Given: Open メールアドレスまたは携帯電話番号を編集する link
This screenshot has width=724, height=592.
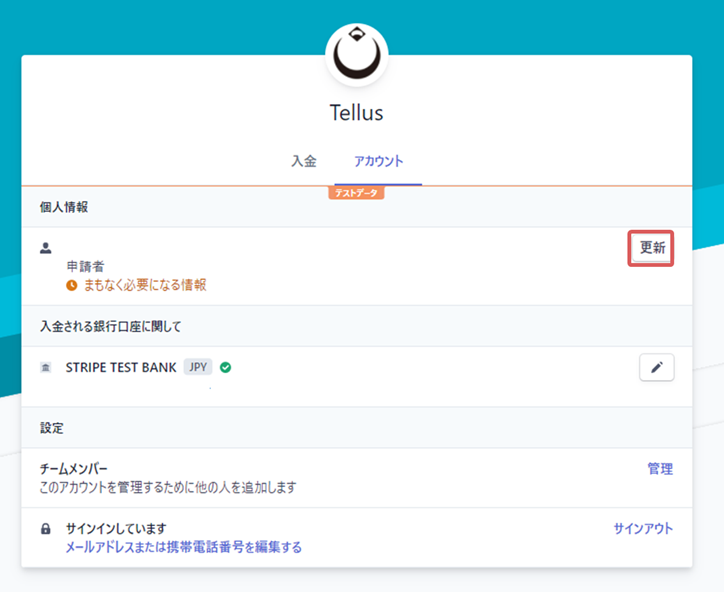Looking at the screenshot, I should (183, 548).
